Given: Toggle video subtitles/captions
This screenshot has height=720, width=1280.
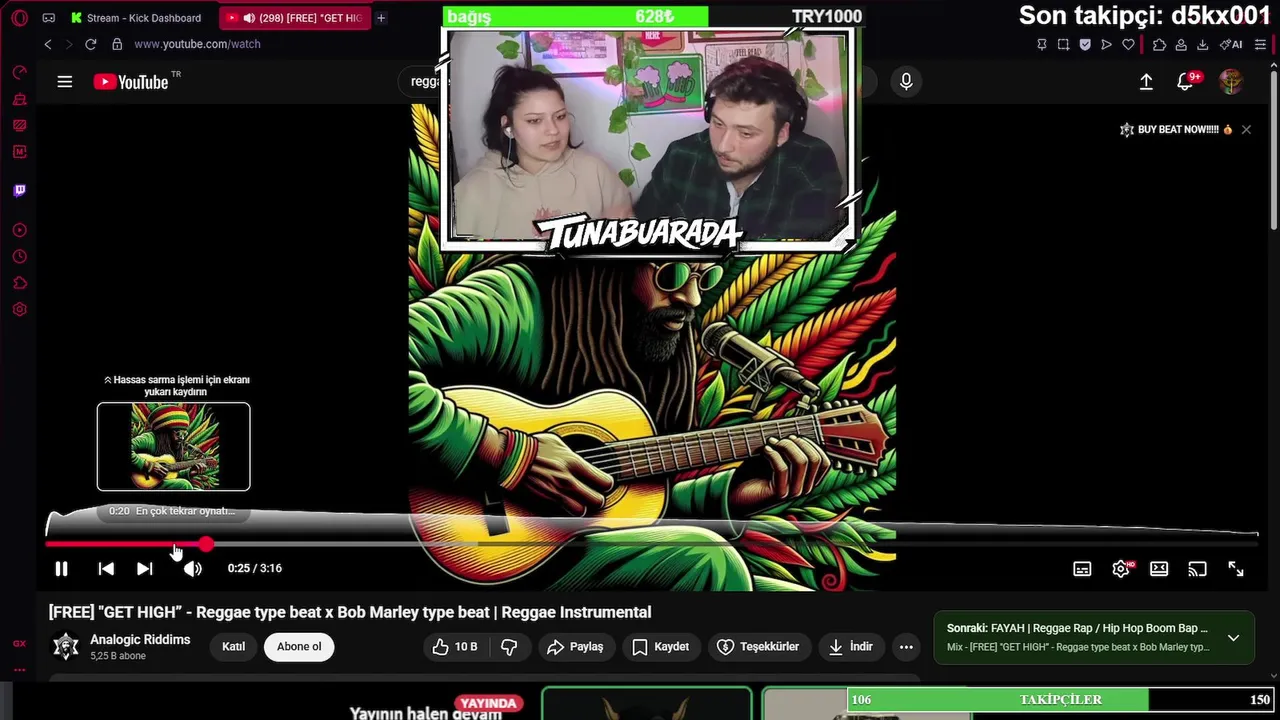Looking at the screenshot, I should pos(1082,569).
